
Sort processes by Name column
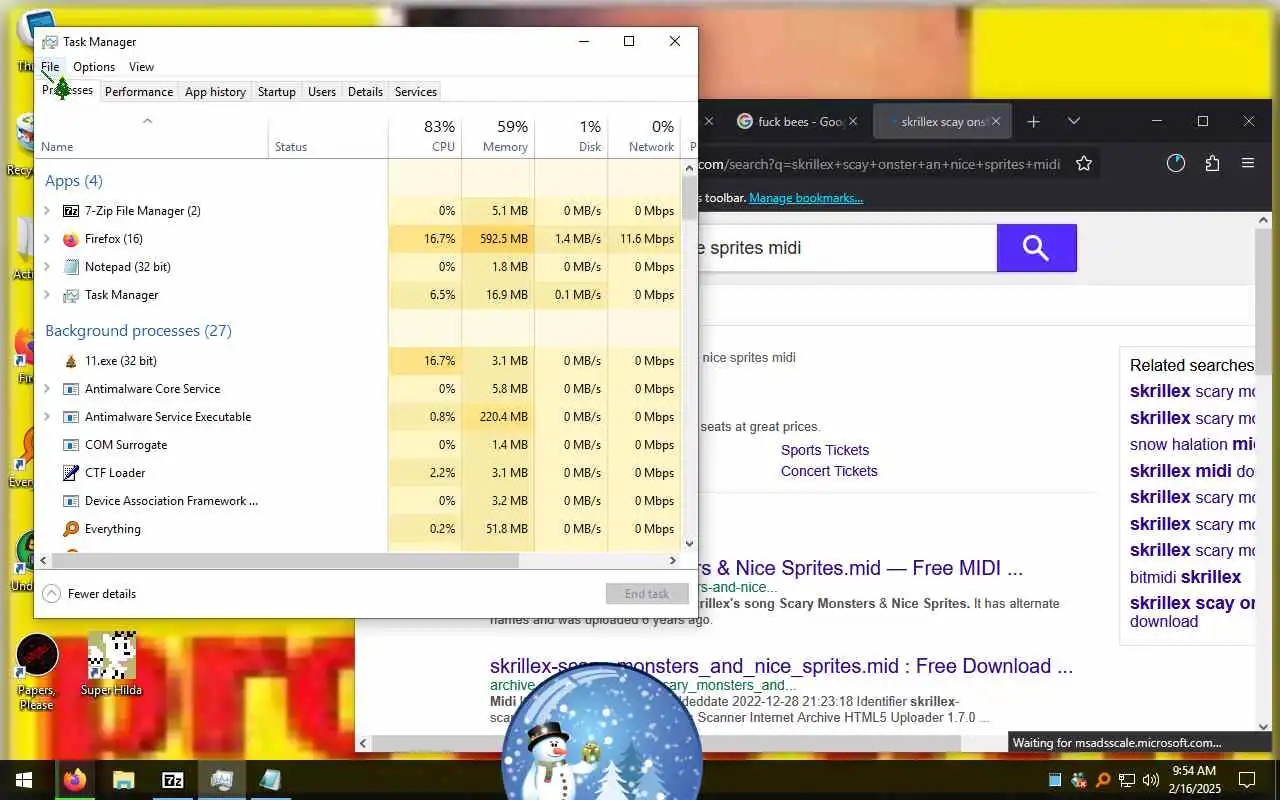click(x=152, y=136)
